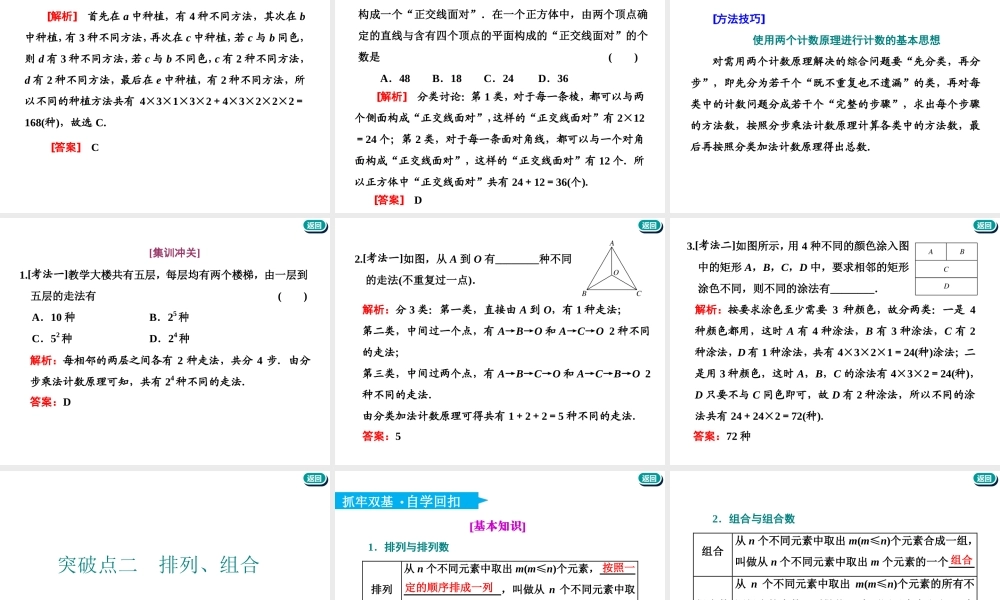The width and height of the screenshot is (1000, 600).
Task: Click the 返回 button on the 组合与组合数 slide
Action: 983,479
